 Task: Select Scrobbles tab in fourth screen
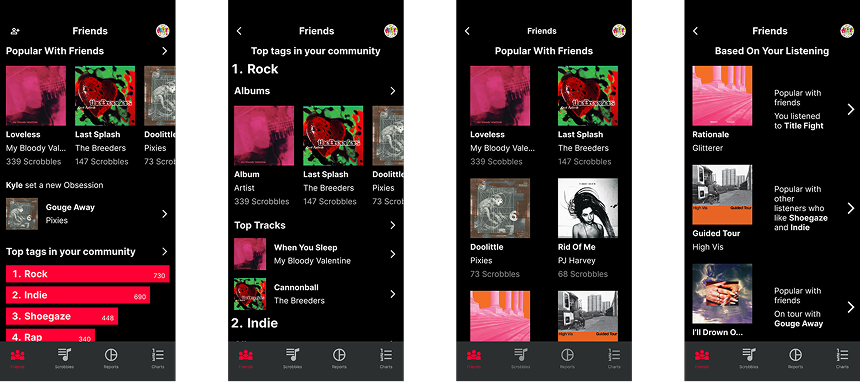pyautogui.click(x=749, y=358)
